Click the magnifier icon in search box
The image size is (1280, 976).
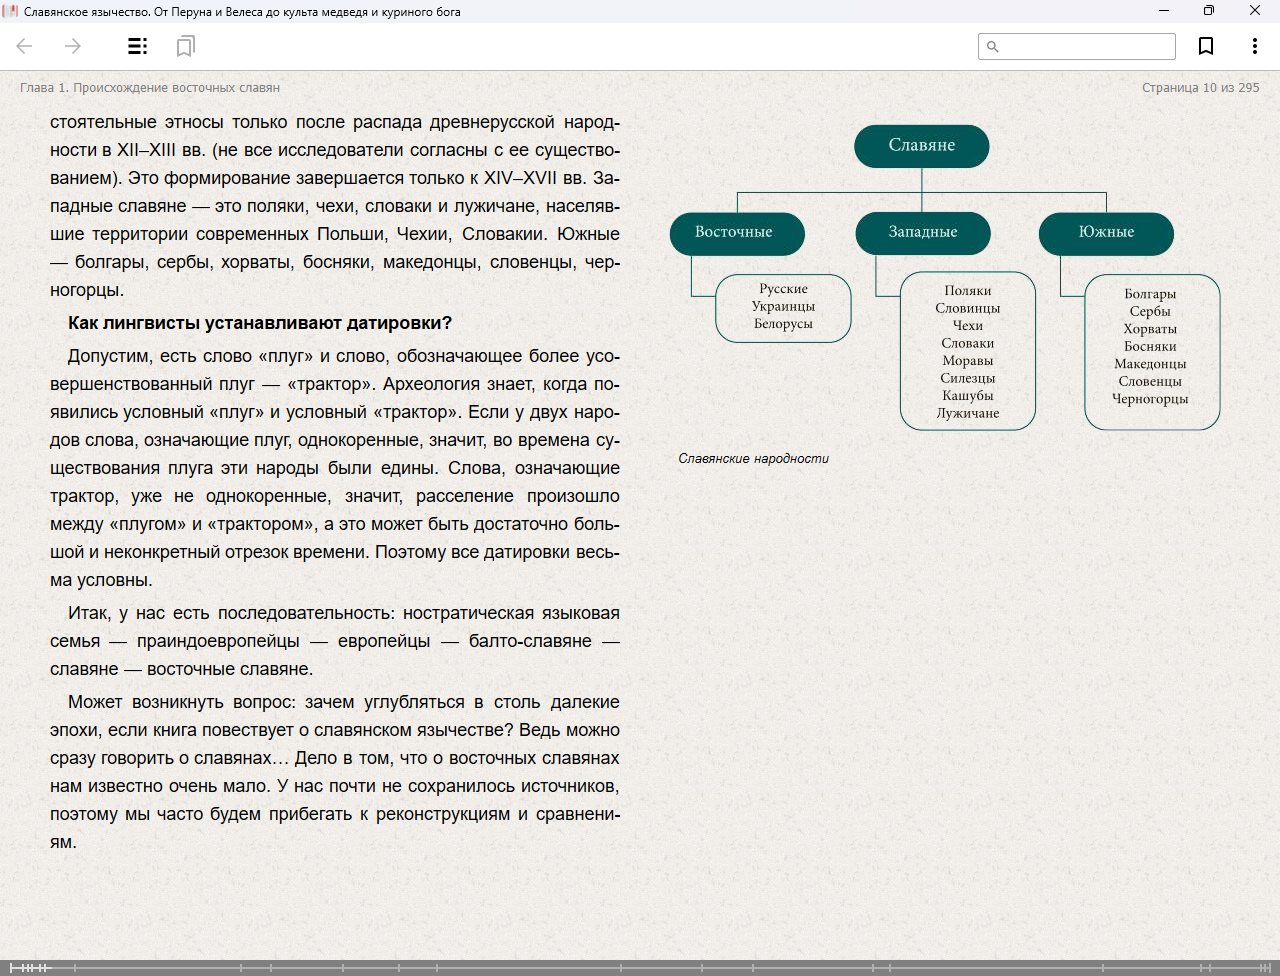coord(993,47)
